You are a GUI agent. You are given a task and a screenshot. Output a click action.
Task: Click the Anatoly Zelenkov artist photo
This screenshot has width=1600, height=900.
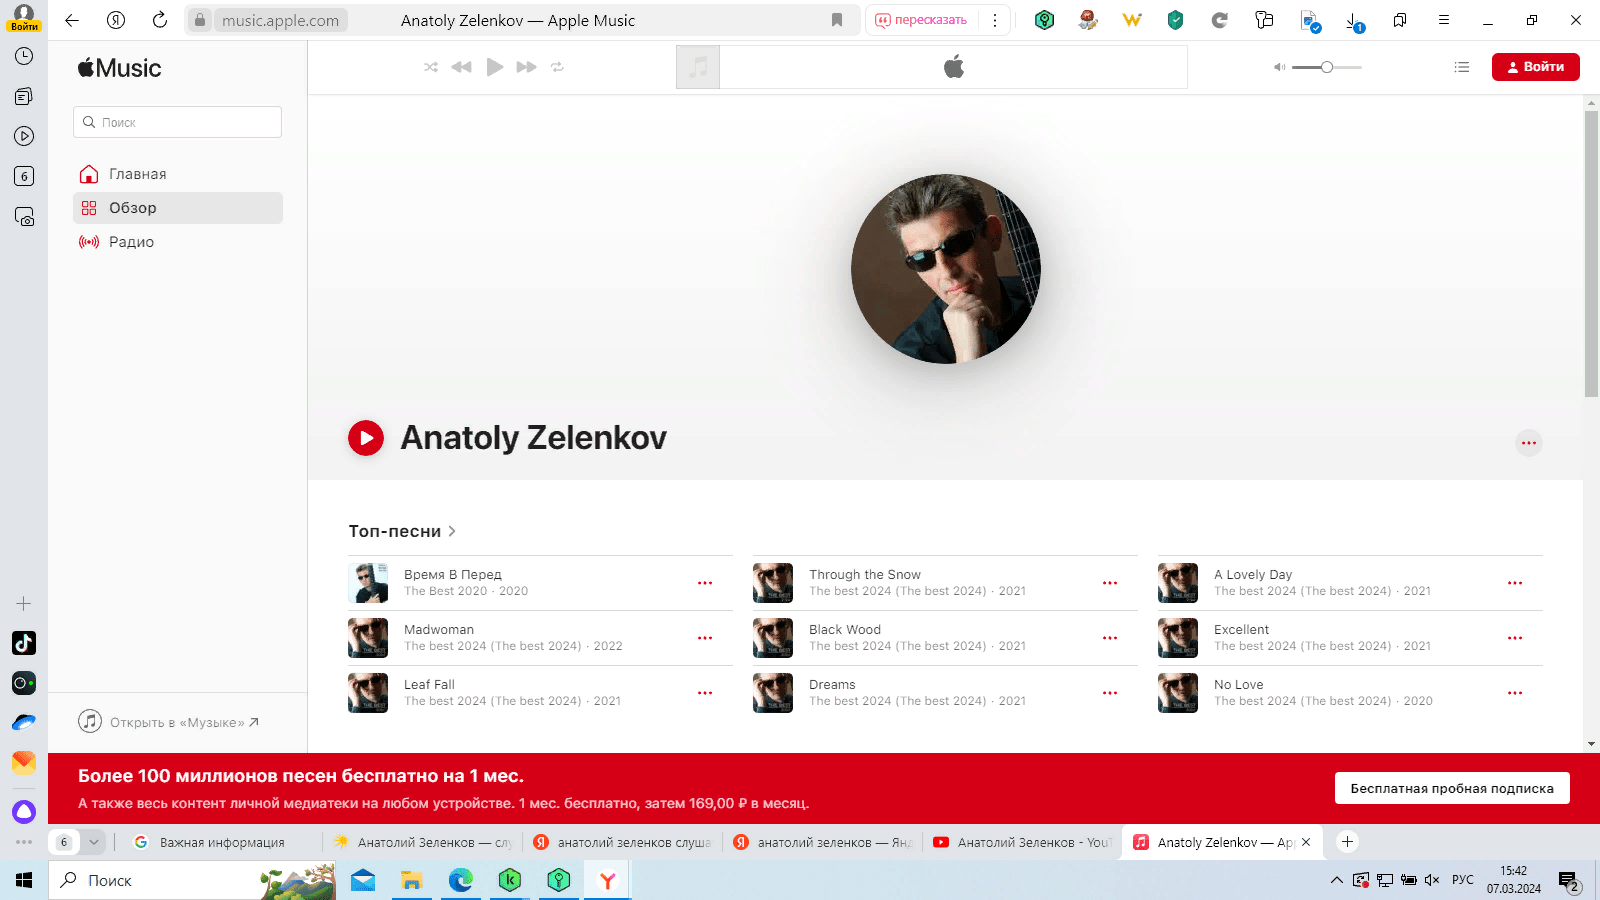(x=946, y=269)
